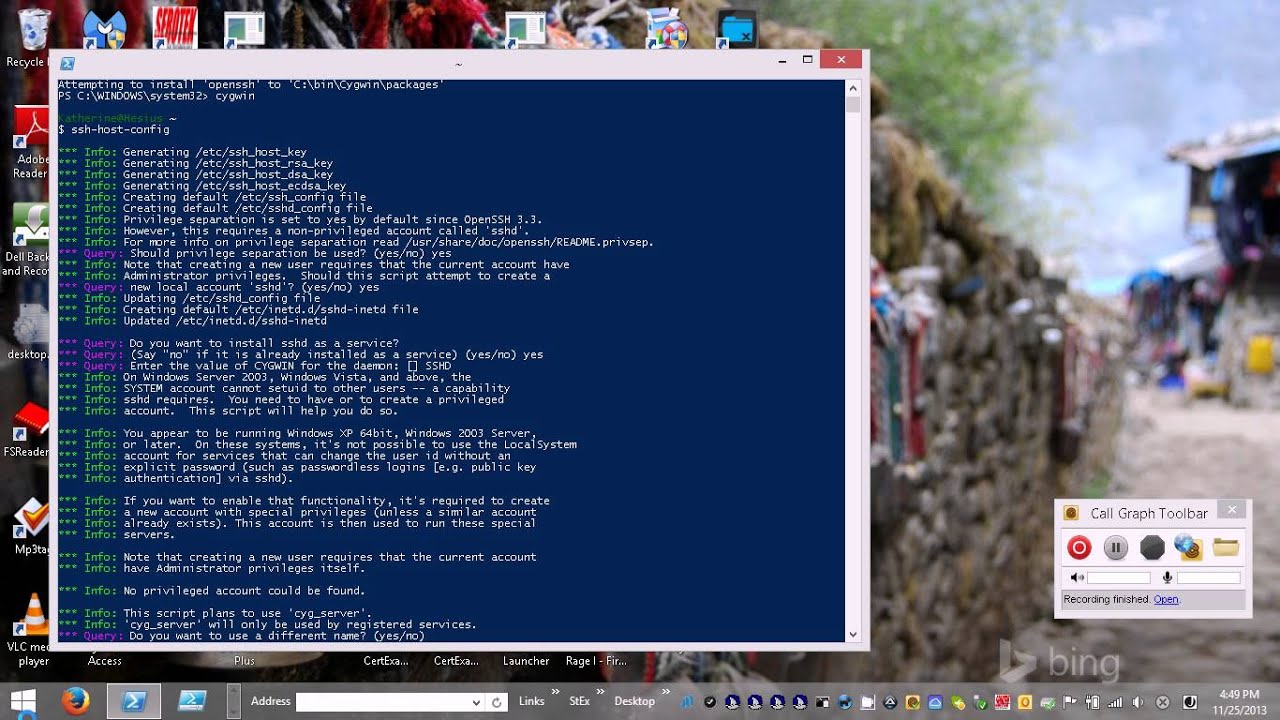Open the Links toolbar on taskbar
Screen dimensions: 1280x720
(532, 701)
